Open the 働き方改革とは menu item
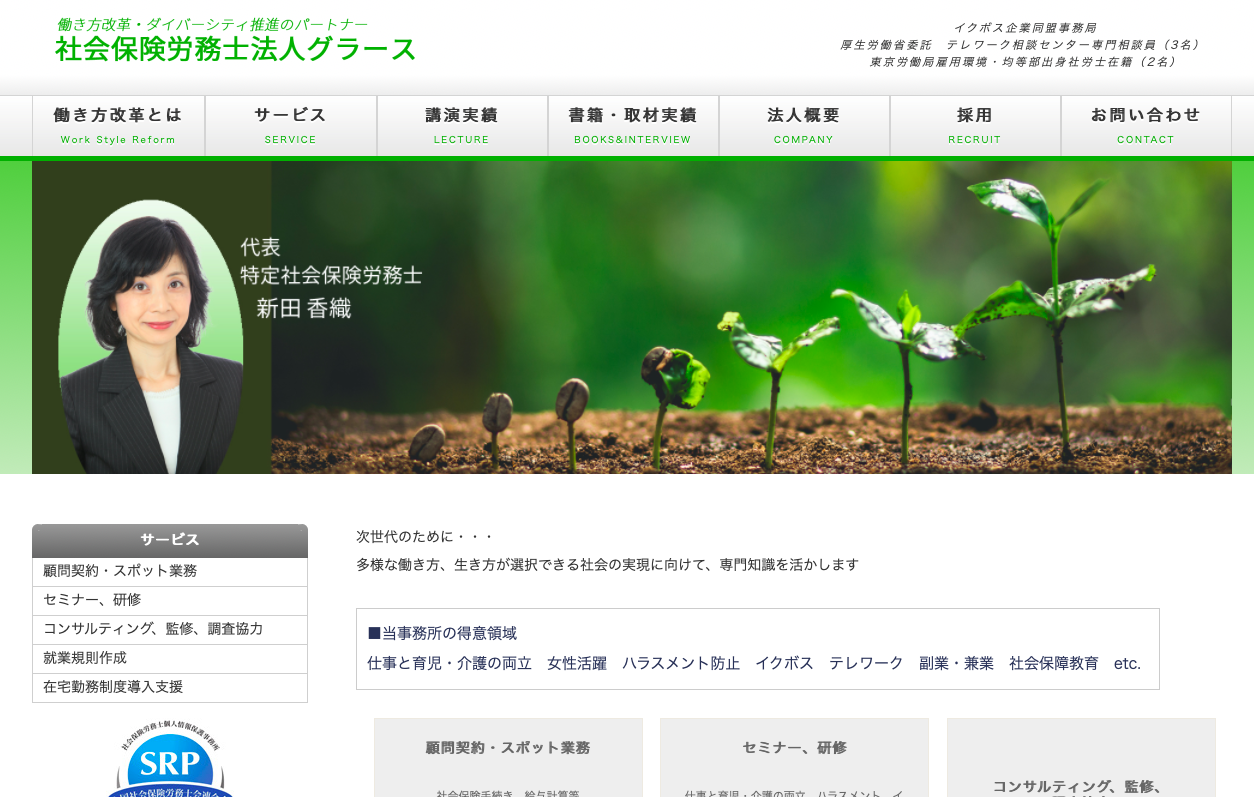Screen dimensions: 1254x797 pos(118,126)
